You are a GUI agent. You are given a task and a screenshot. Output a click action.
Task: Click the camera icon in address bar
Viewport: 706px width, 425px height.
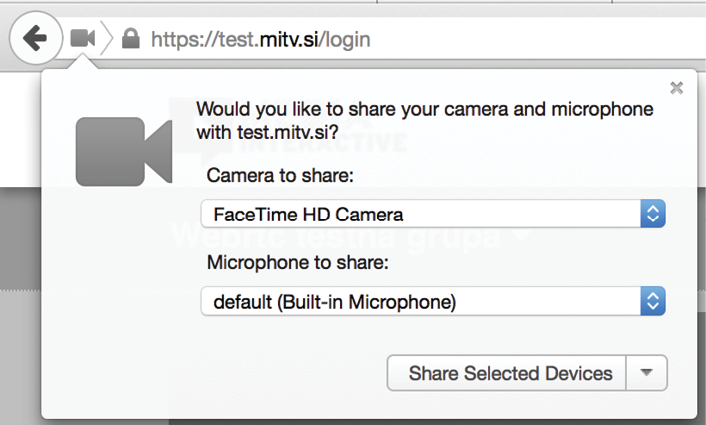point(83,39)
